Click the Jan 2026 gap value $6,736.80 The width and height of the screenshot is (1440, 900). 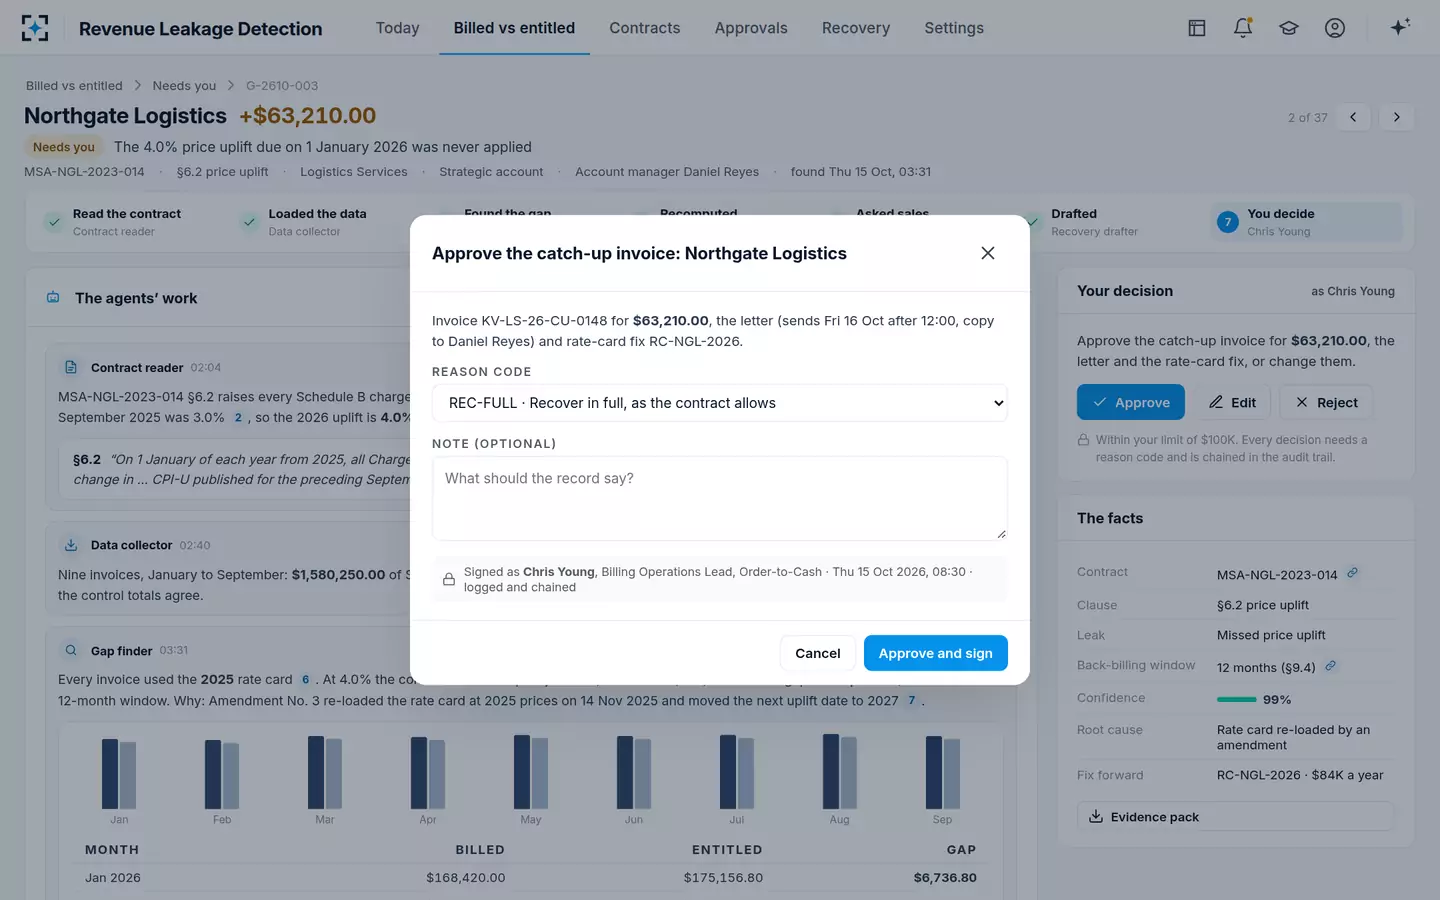click(945, 878)
